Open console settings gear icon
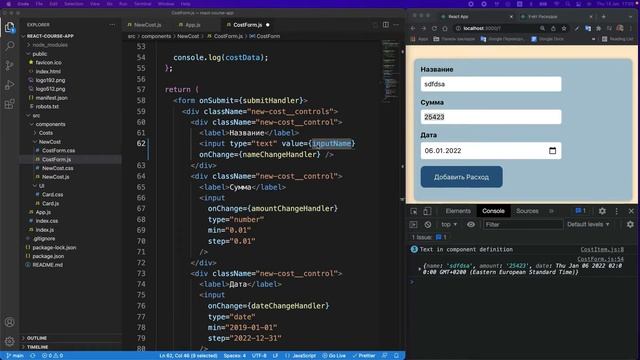The height and width of the screenshot is (360, 640). (x=630, y=224)
